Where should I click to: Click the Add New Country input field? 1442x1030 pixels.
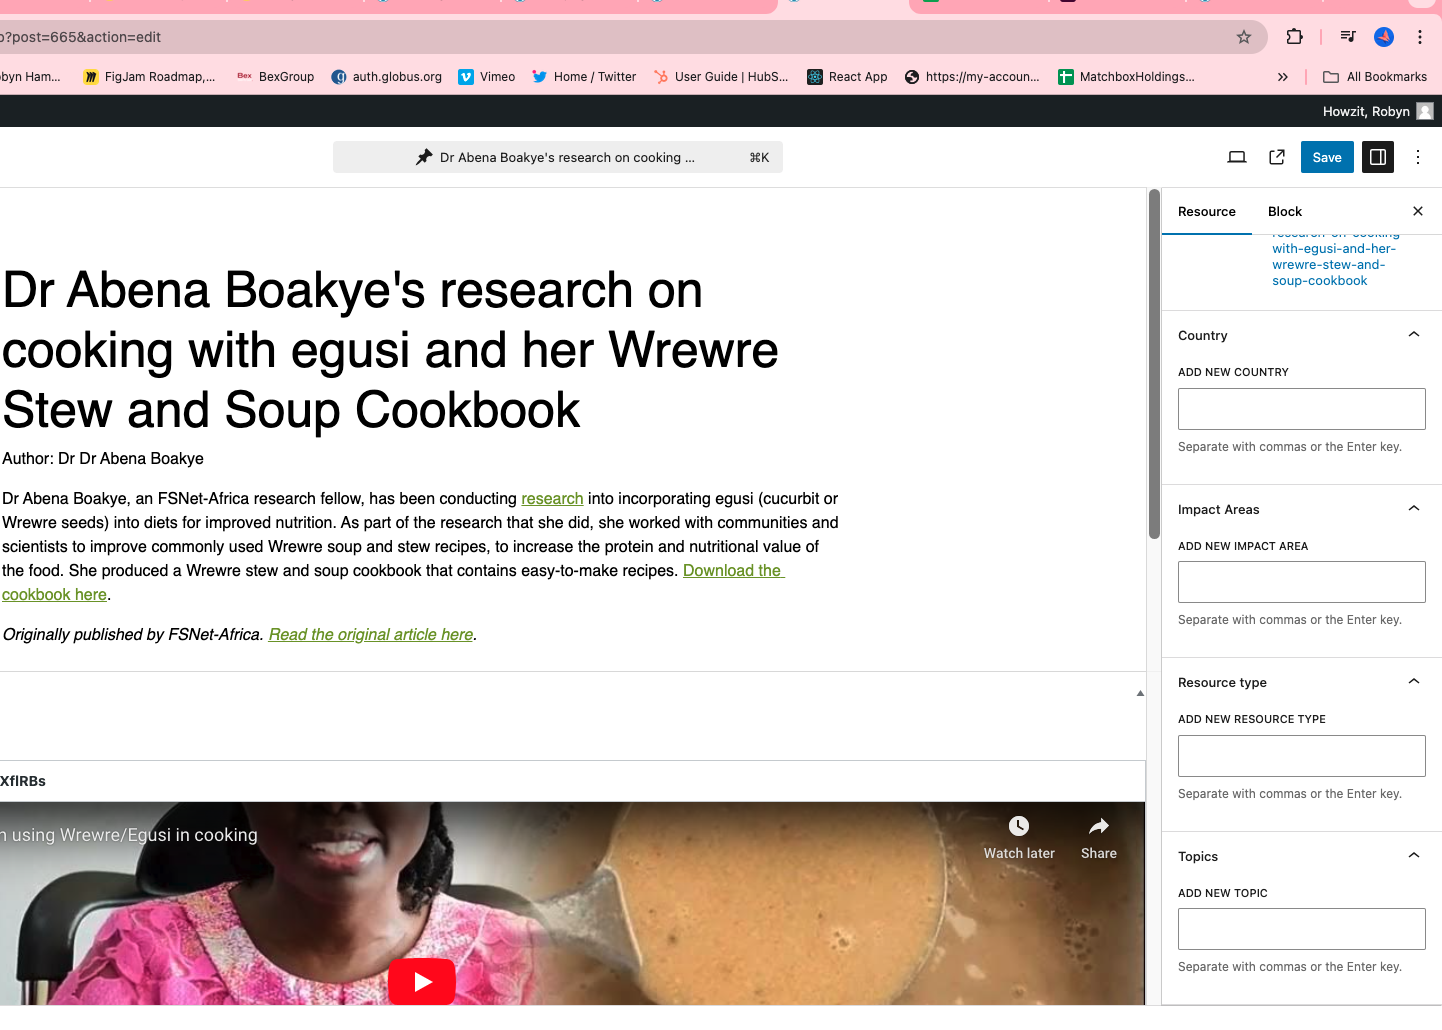tap(1301, 409)
